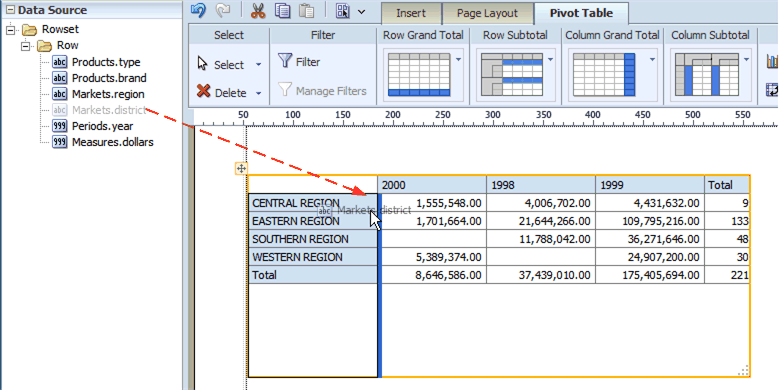
Task: Click the abc icon of Markets.region
Action: pos(59,94)
